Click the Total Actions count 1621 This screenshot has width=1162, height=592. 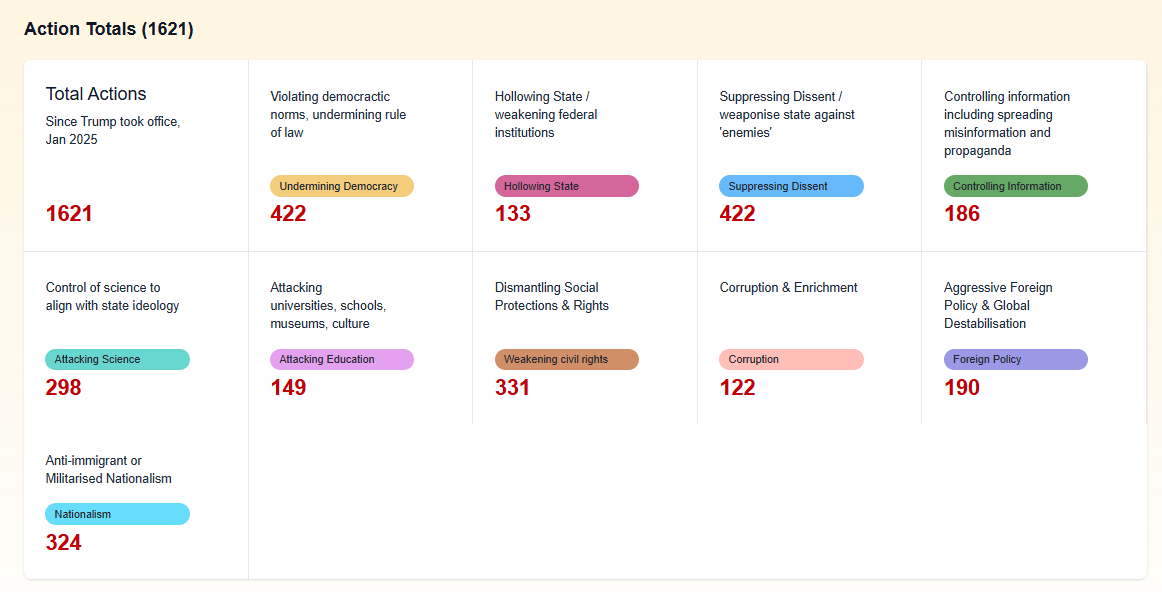click(69, 214)
